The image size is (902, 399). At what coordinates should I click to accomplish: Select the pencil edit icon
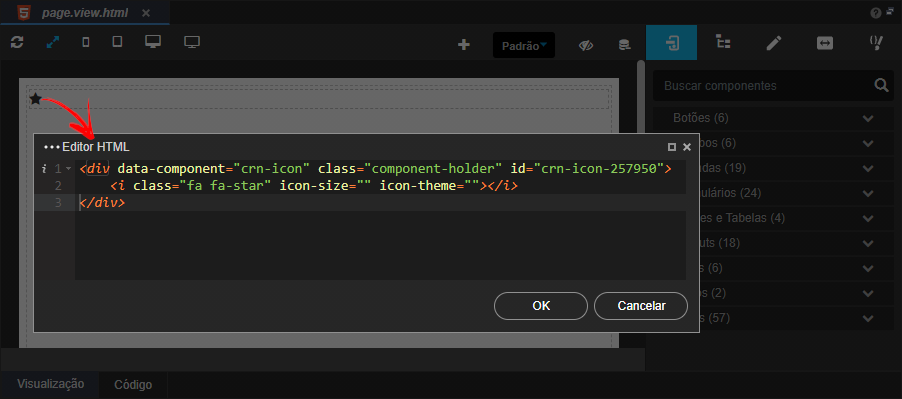(774, 43)
